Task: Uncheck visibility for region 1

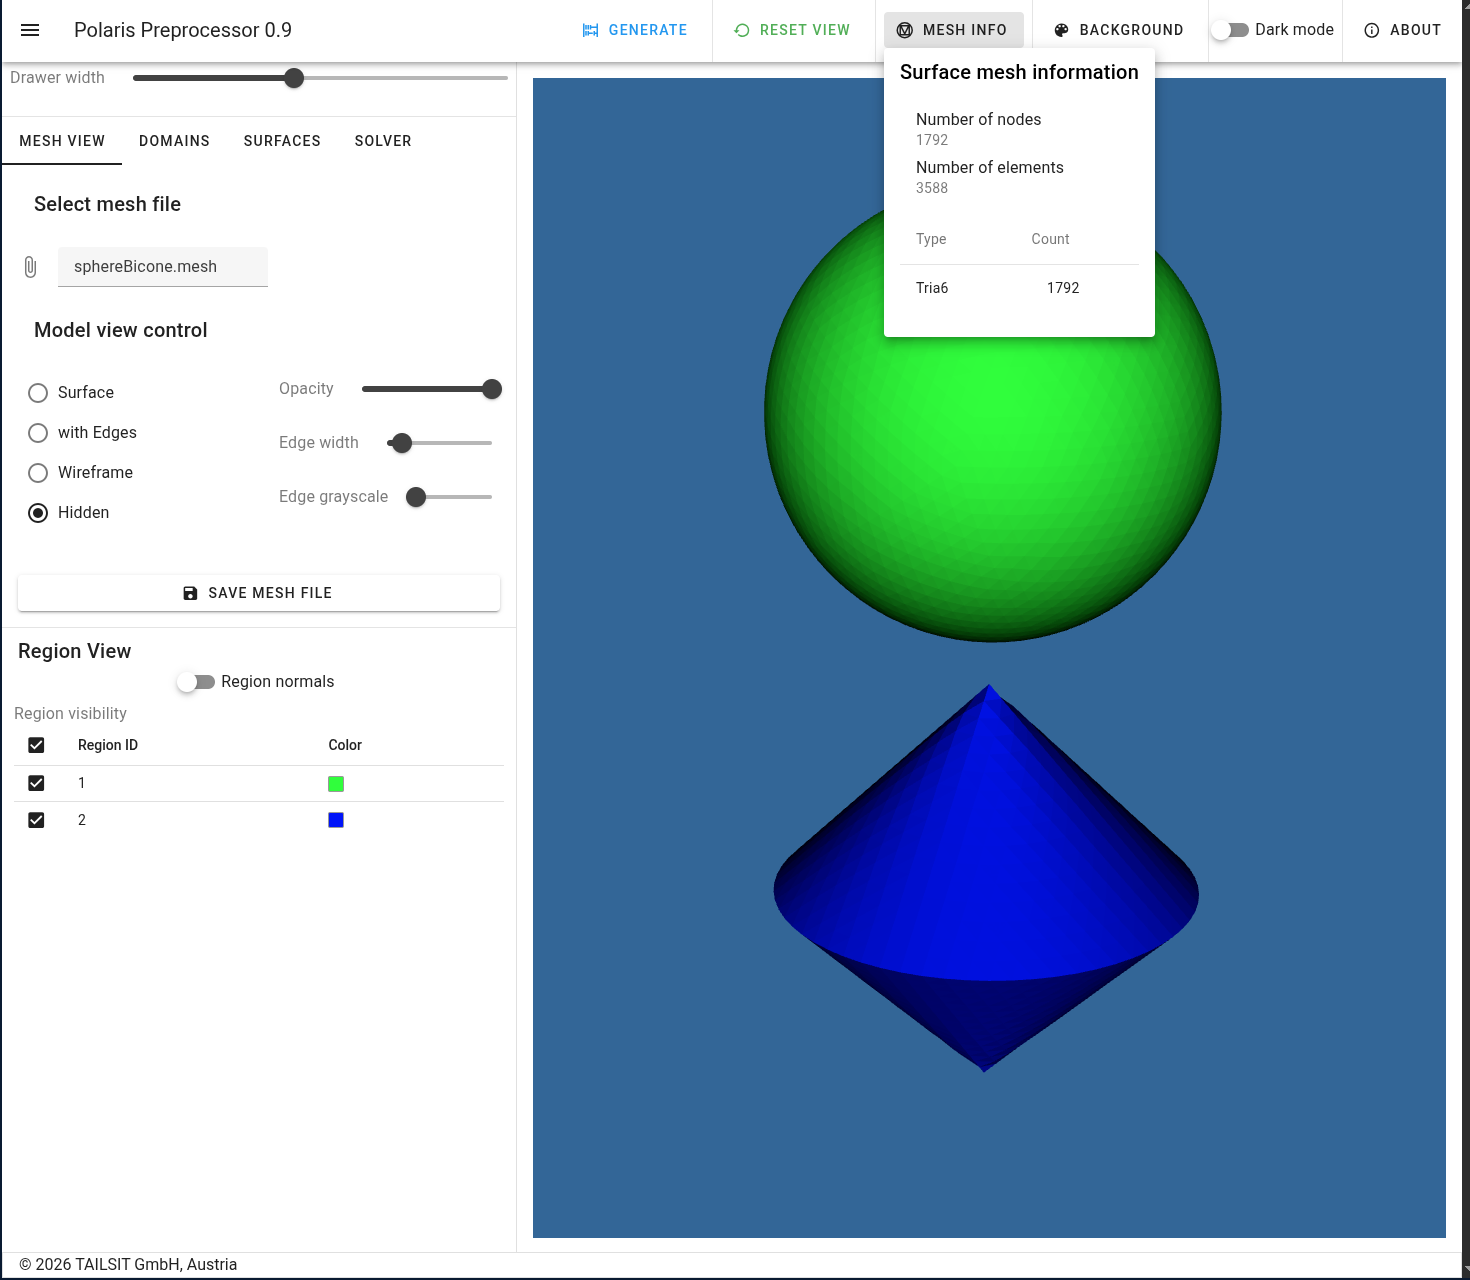Action: pyautogui.click(x=36, y=783)
